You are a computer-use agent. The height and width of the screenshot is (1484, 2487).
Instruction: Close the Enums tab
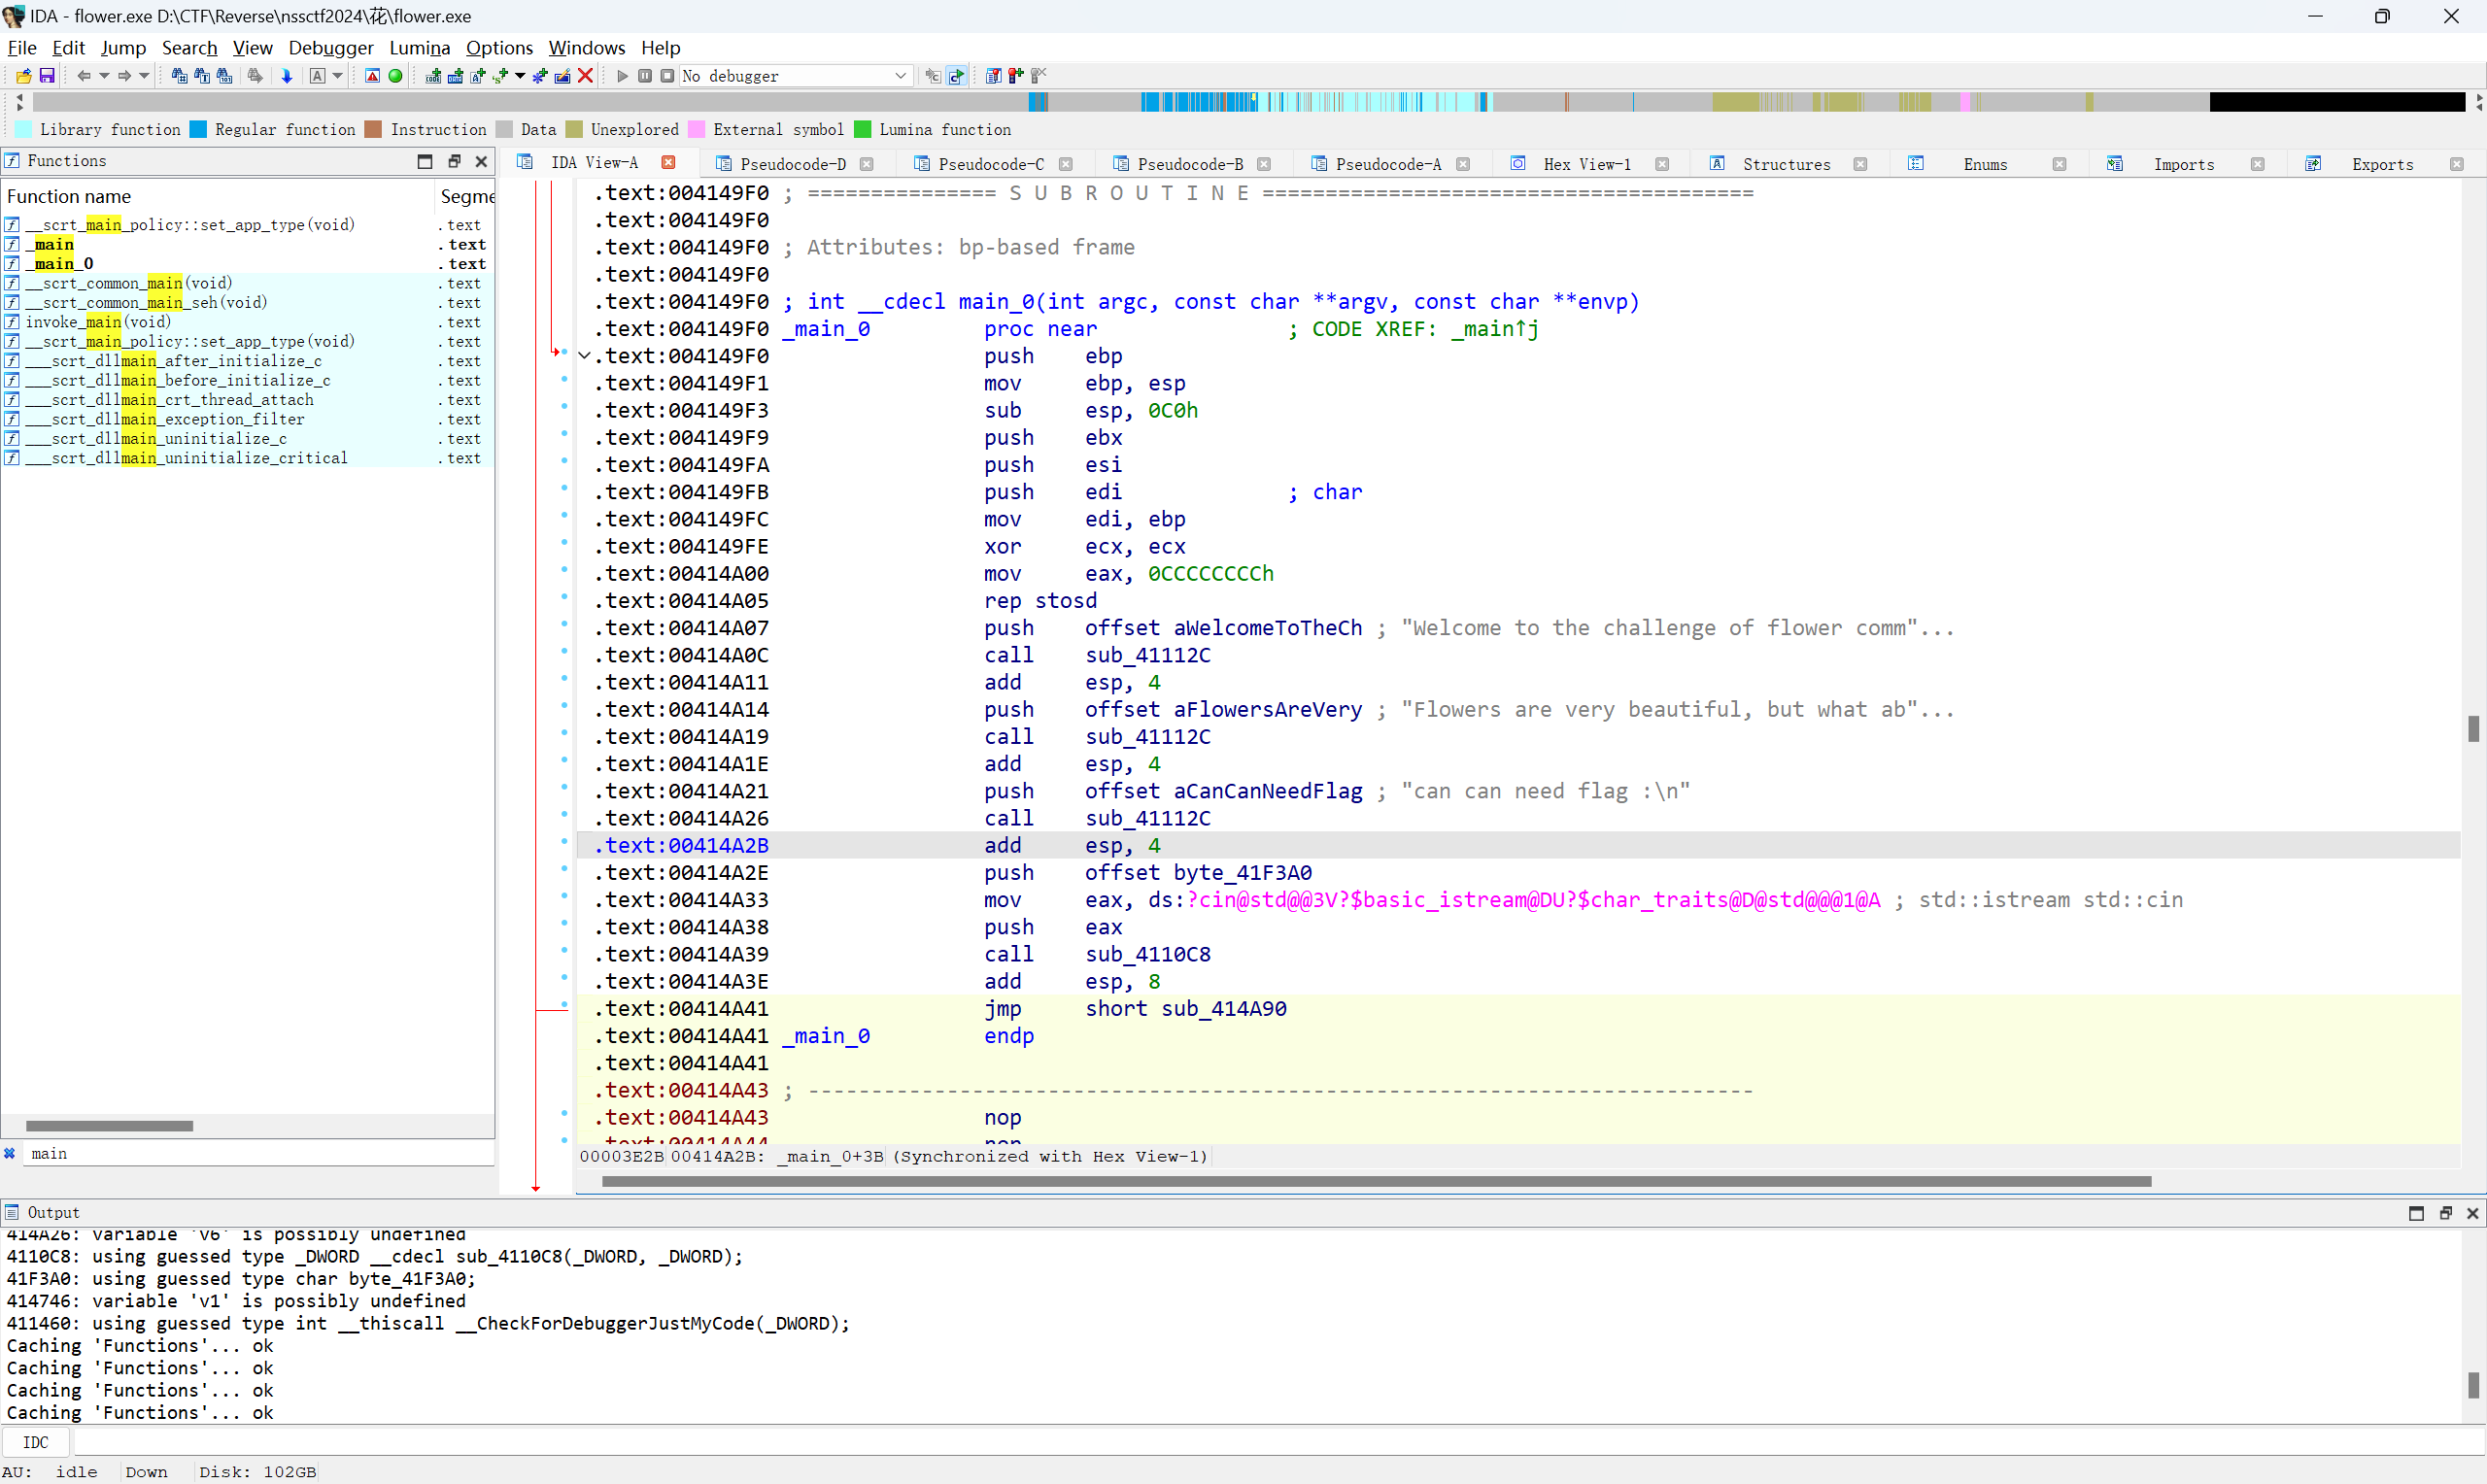(2059, 164)
